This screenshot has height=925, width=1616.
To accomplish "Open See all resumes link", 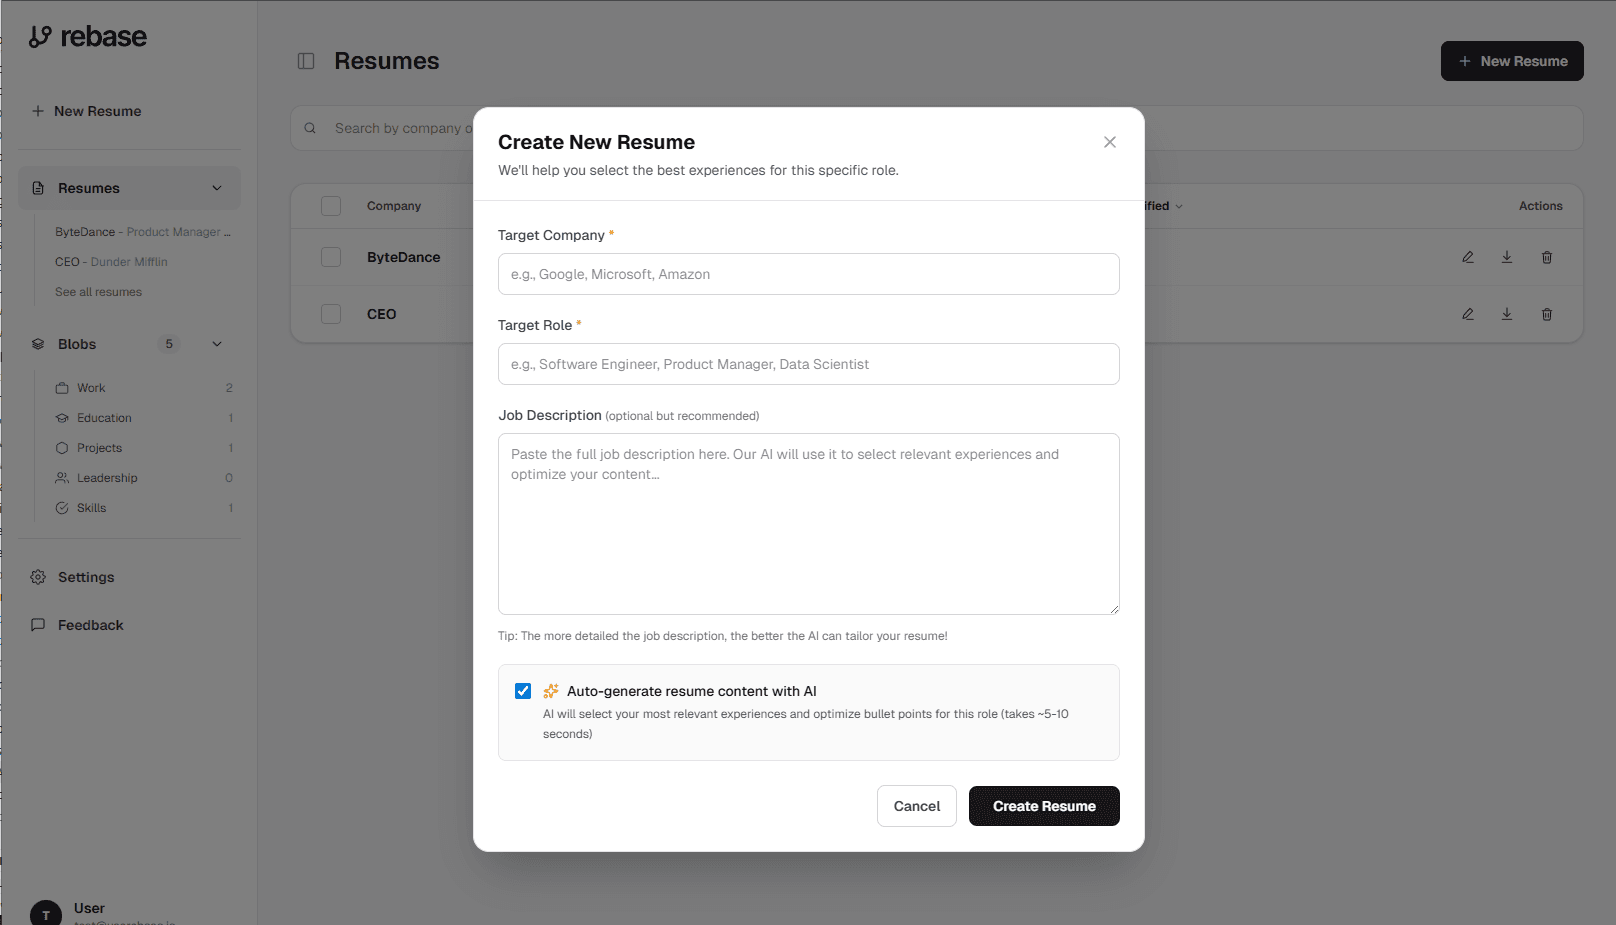I will [98, 291].
